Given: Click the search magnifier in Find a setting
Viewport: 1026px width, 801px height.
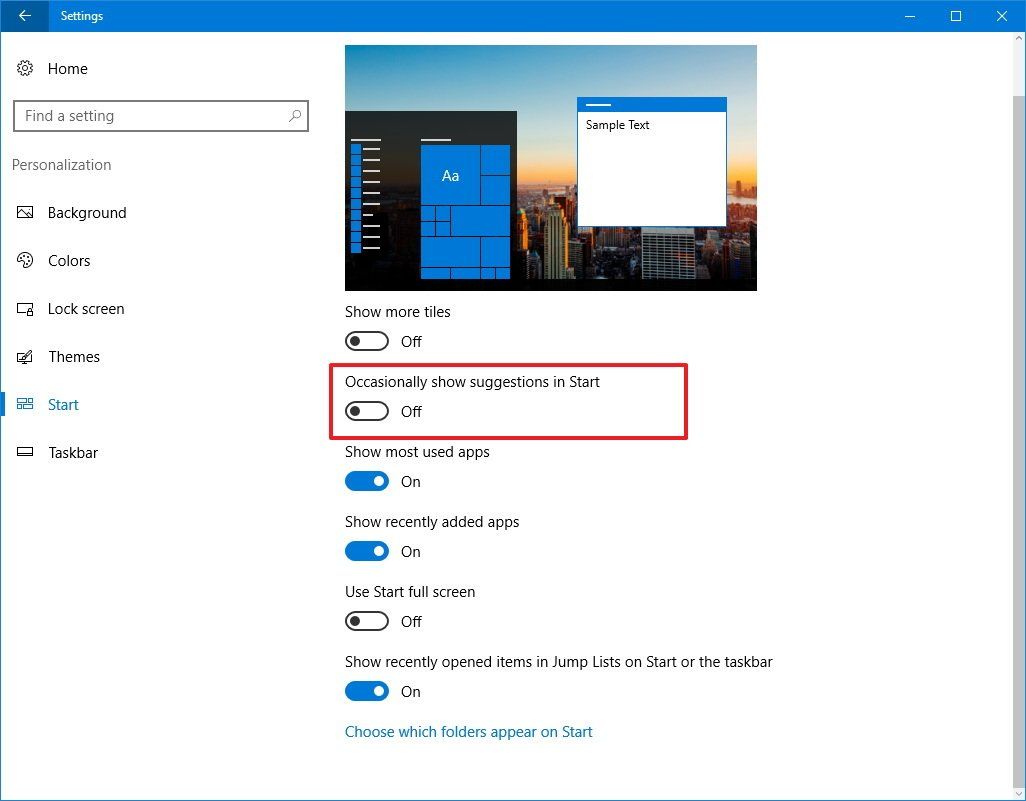Looking at the screenshot, I should click(x=295, y=116).
